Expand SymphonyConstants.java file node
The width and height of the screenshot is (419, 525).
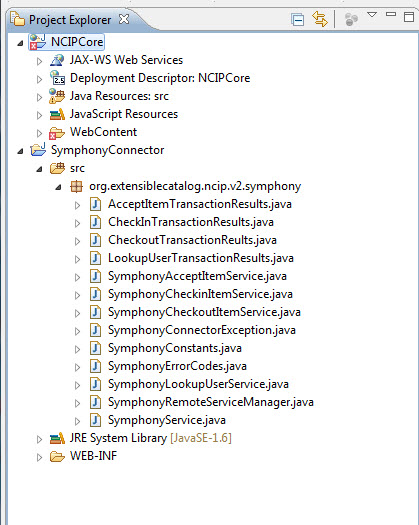(77, 350)
